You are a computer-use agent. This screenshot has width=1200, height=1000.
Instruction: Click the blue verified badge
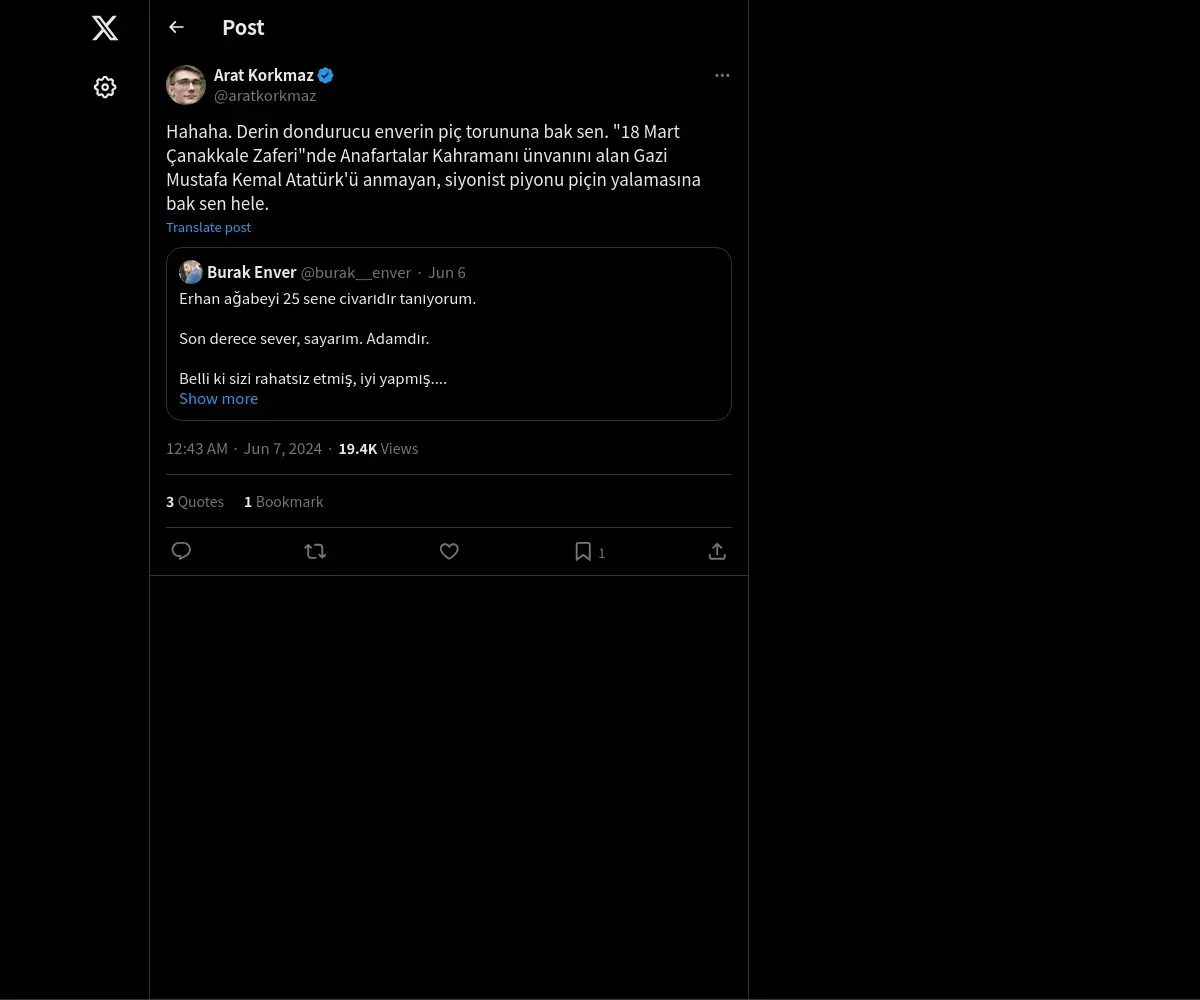coord(326,75)
